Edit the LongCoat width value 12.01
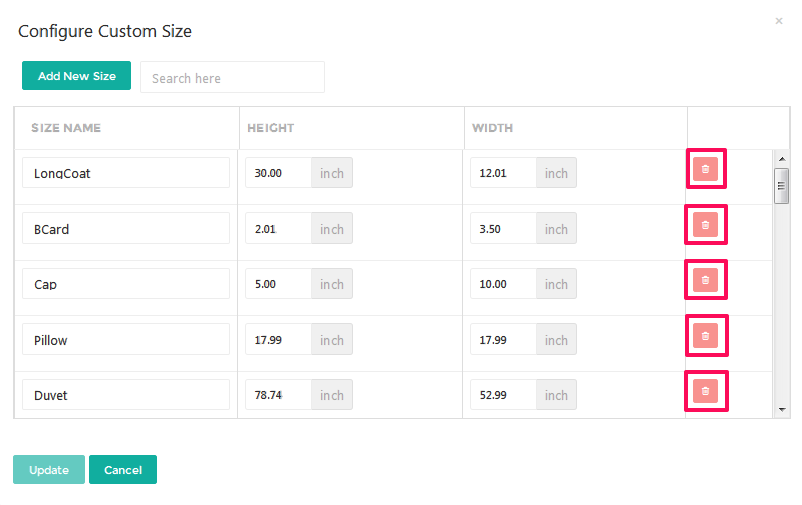 [x=503, y=173]
